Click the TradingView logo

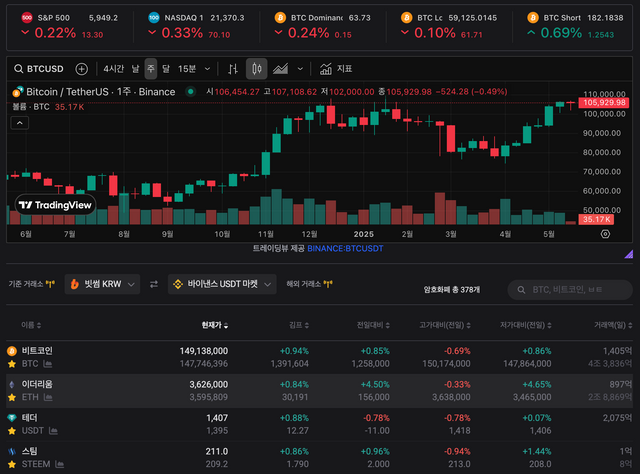point(56,205)
